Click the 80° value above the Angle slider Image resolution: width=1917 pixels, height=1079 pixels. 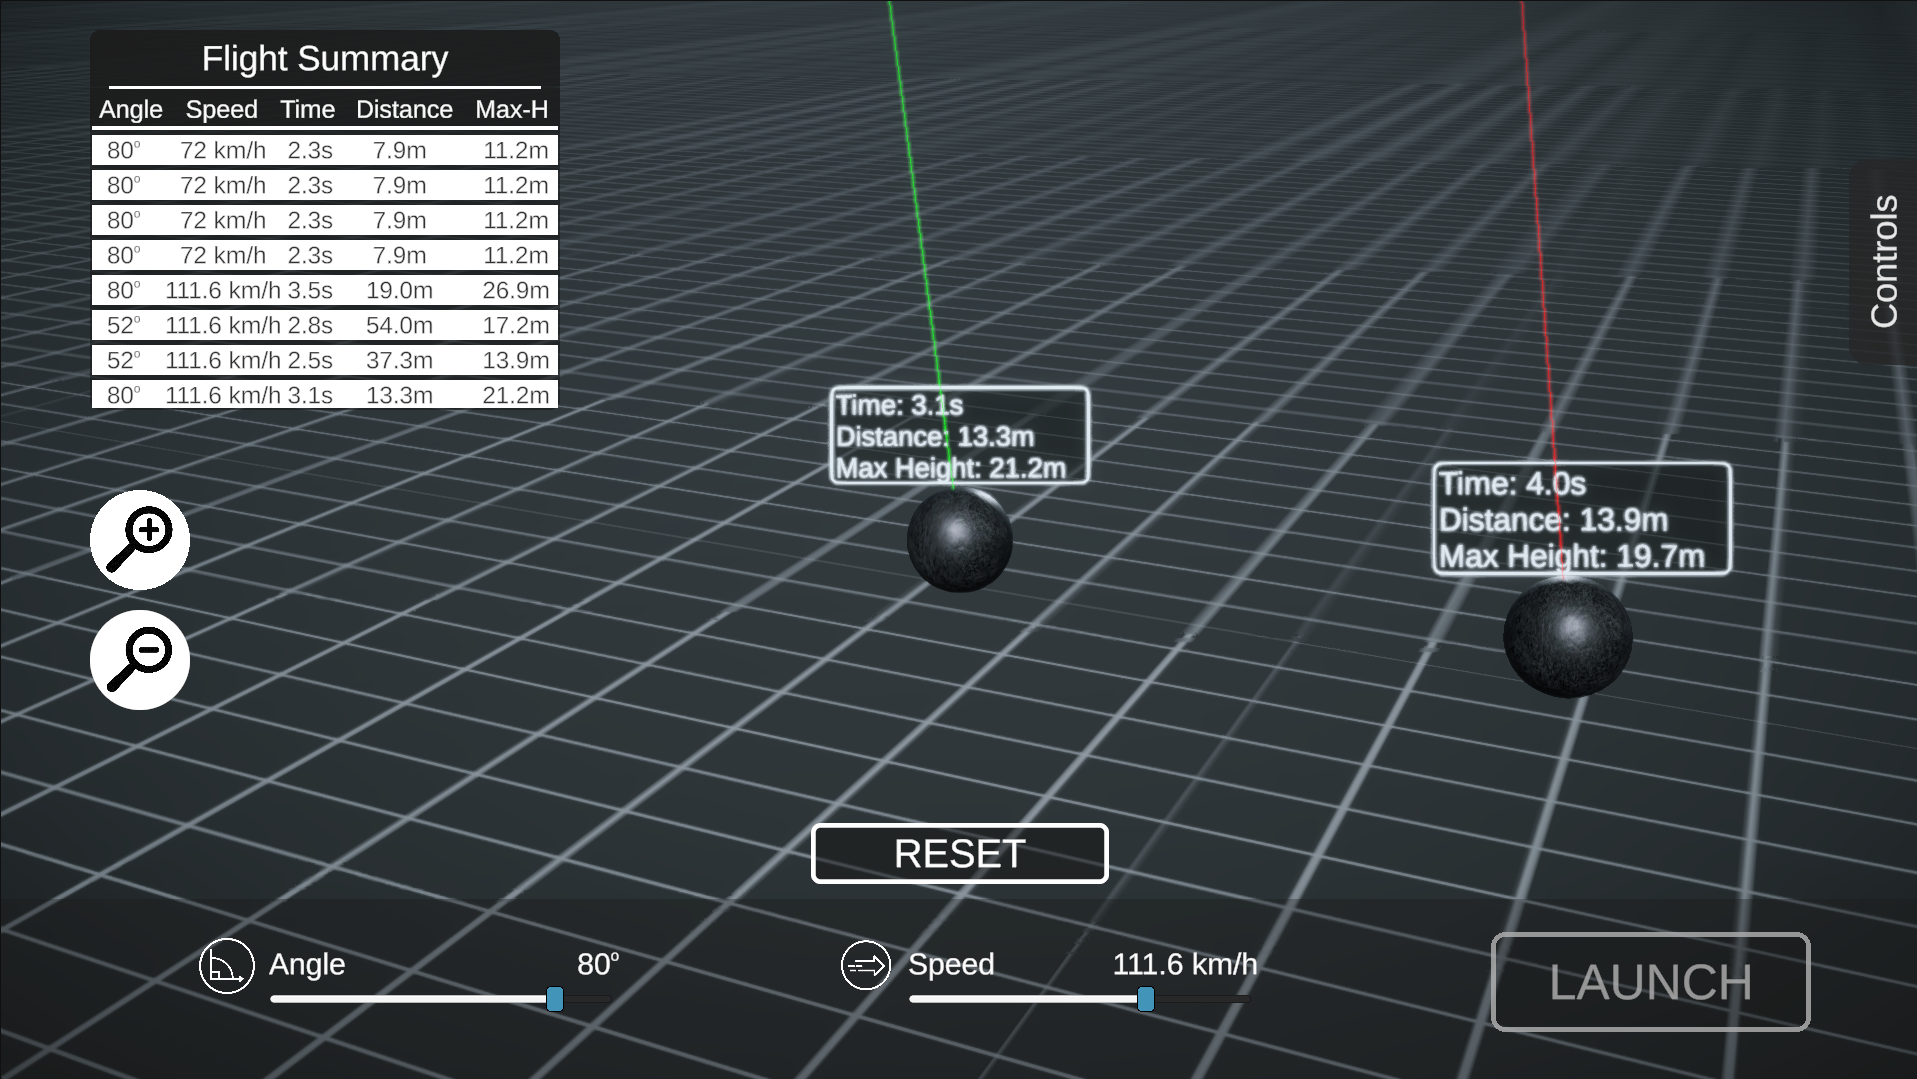598,964
